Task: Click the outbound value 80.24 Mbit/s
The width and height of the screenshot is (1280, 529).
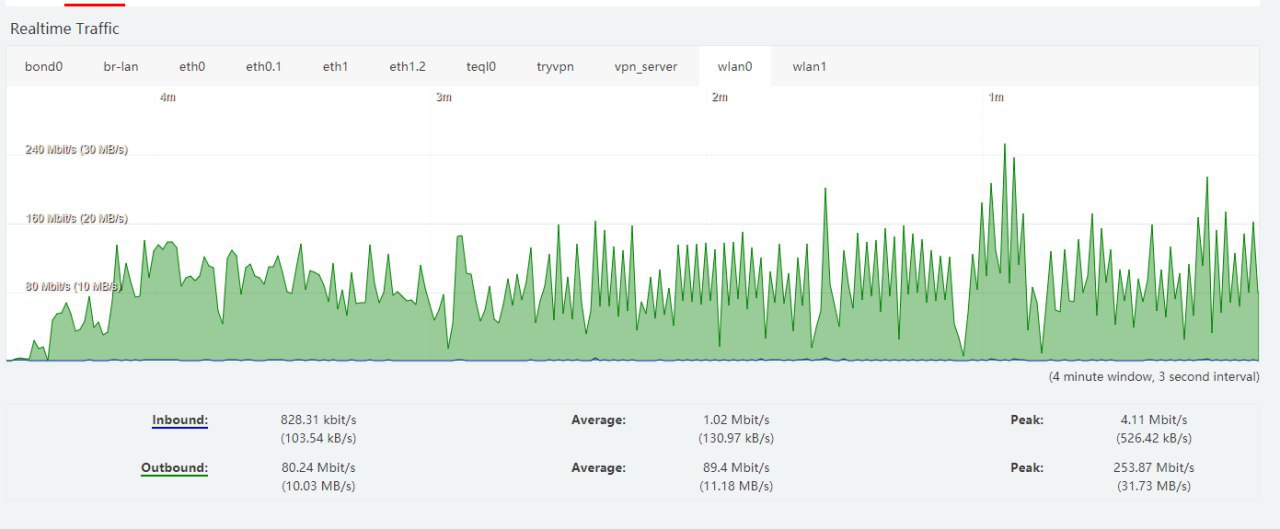Action: click(318, 467)
